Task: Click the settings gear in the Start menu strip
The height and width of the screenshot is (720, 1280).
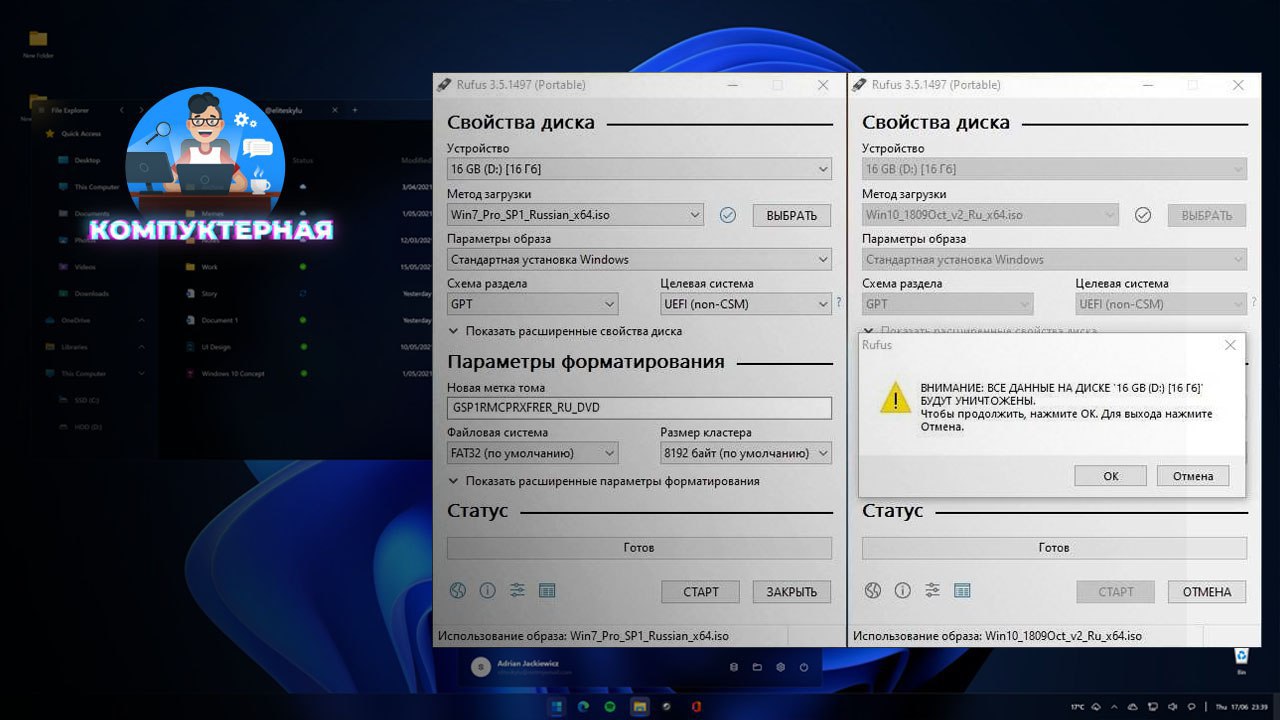Action: tap(780, 667)
